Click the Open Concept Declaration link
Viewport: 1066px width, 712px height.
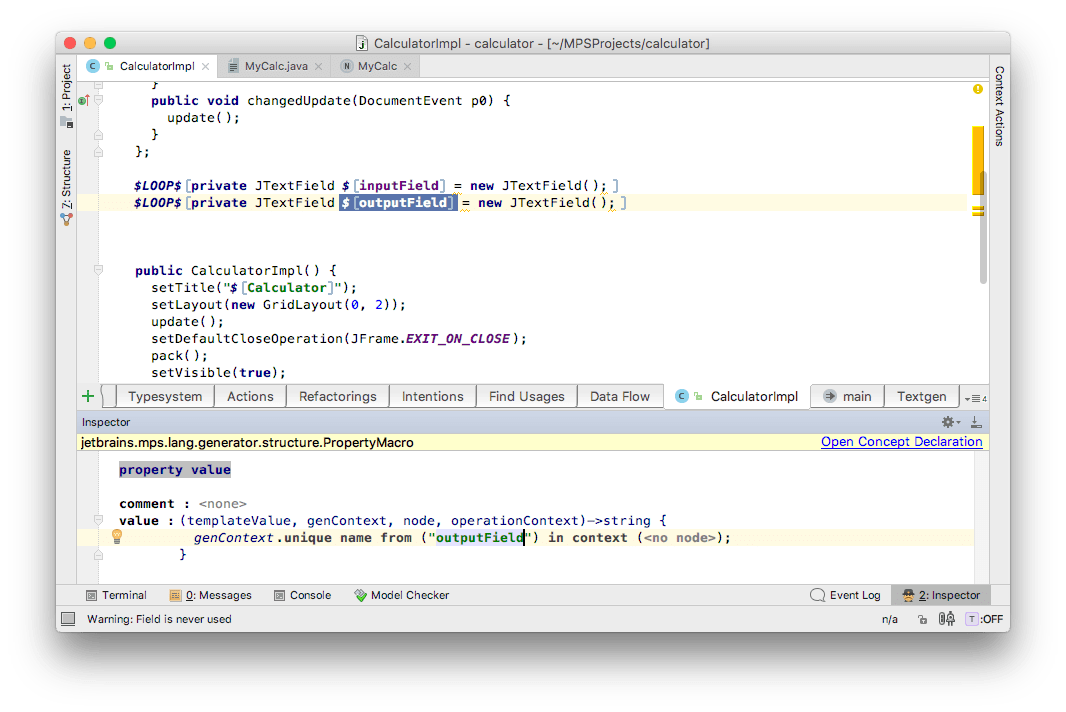[901, 442]
